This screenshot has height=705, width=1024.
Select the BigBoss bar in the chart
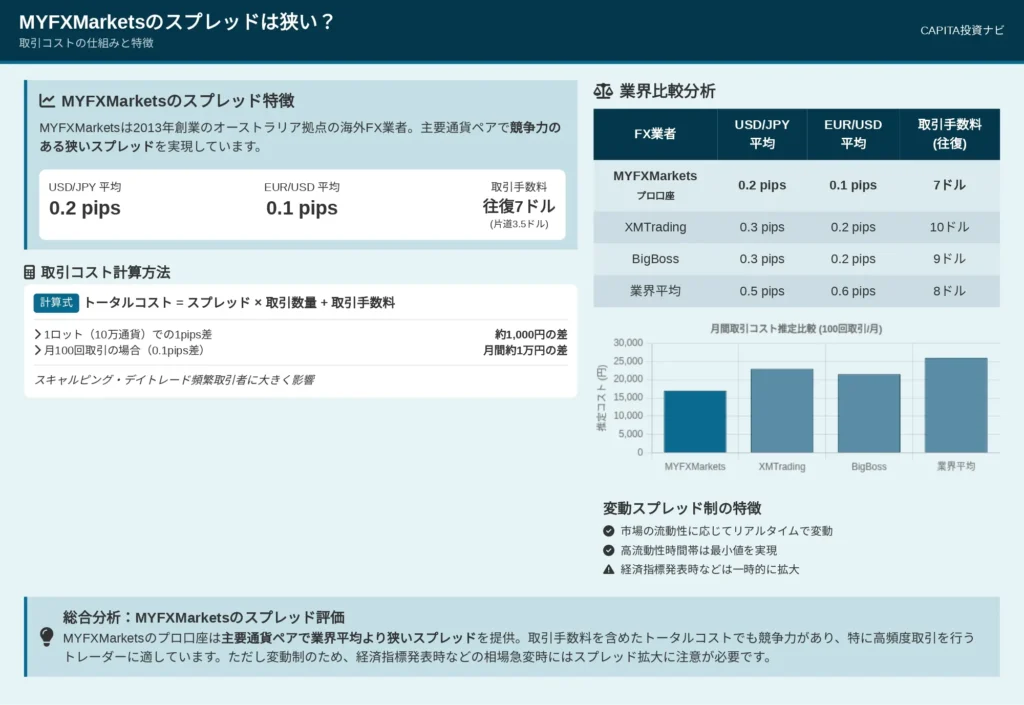(869, 413)
